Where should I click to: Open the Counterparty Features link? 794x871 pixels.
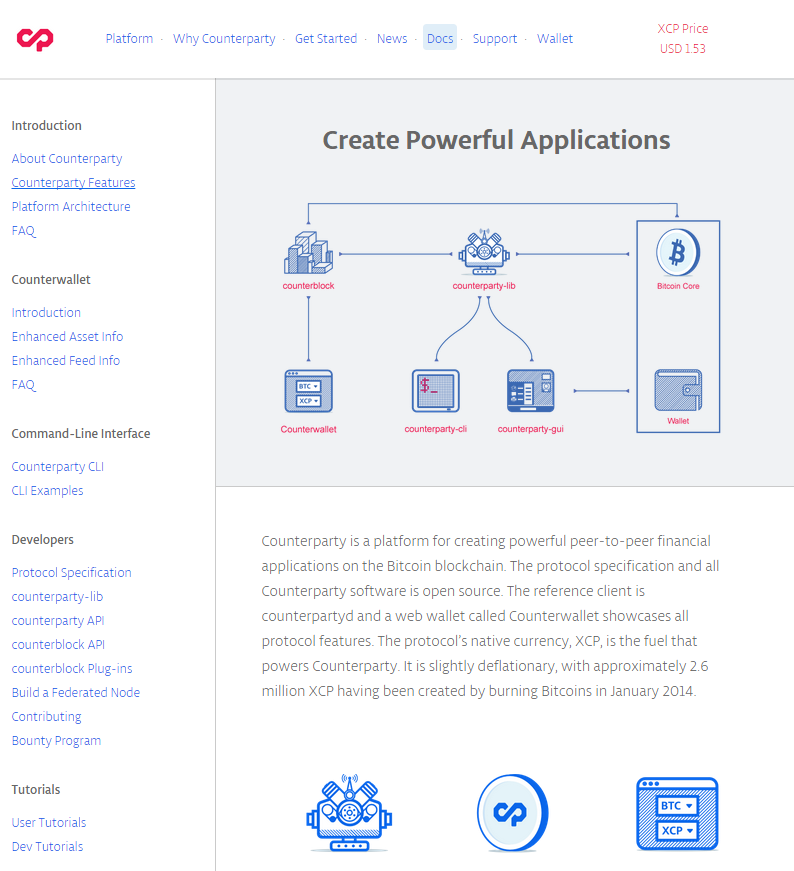pos(73,183)
